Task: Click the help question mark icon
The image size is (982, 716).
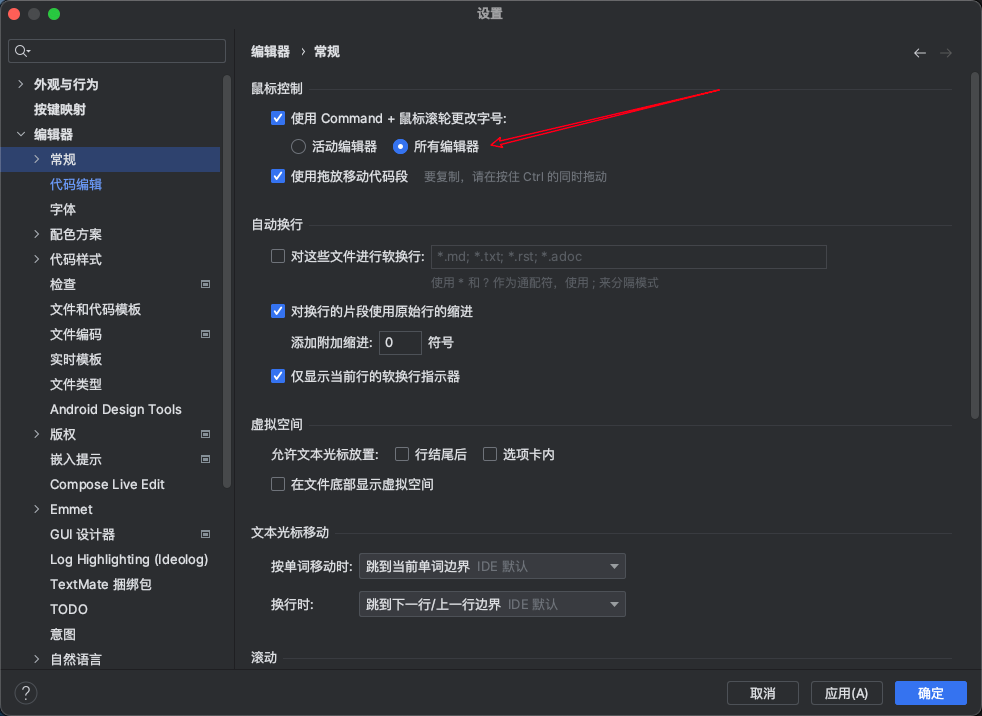Action: pyautogui.click(x=26, y=693)
